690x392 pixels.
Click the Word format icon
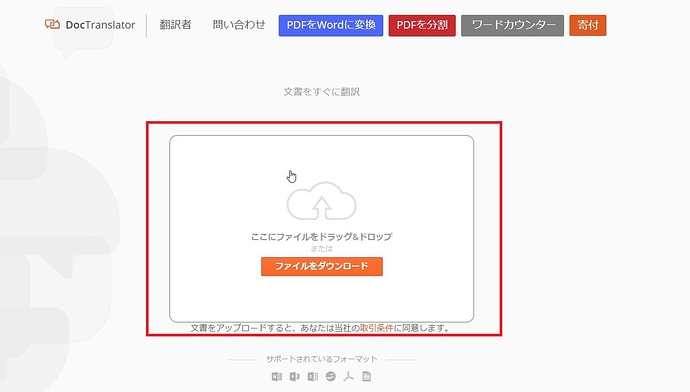point(276,377)
